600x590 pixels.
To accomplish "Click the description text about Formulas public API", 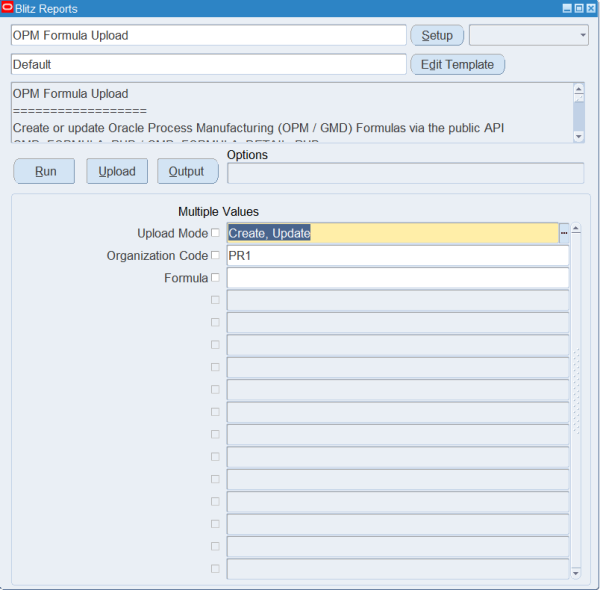I will [x=258, y=128].
